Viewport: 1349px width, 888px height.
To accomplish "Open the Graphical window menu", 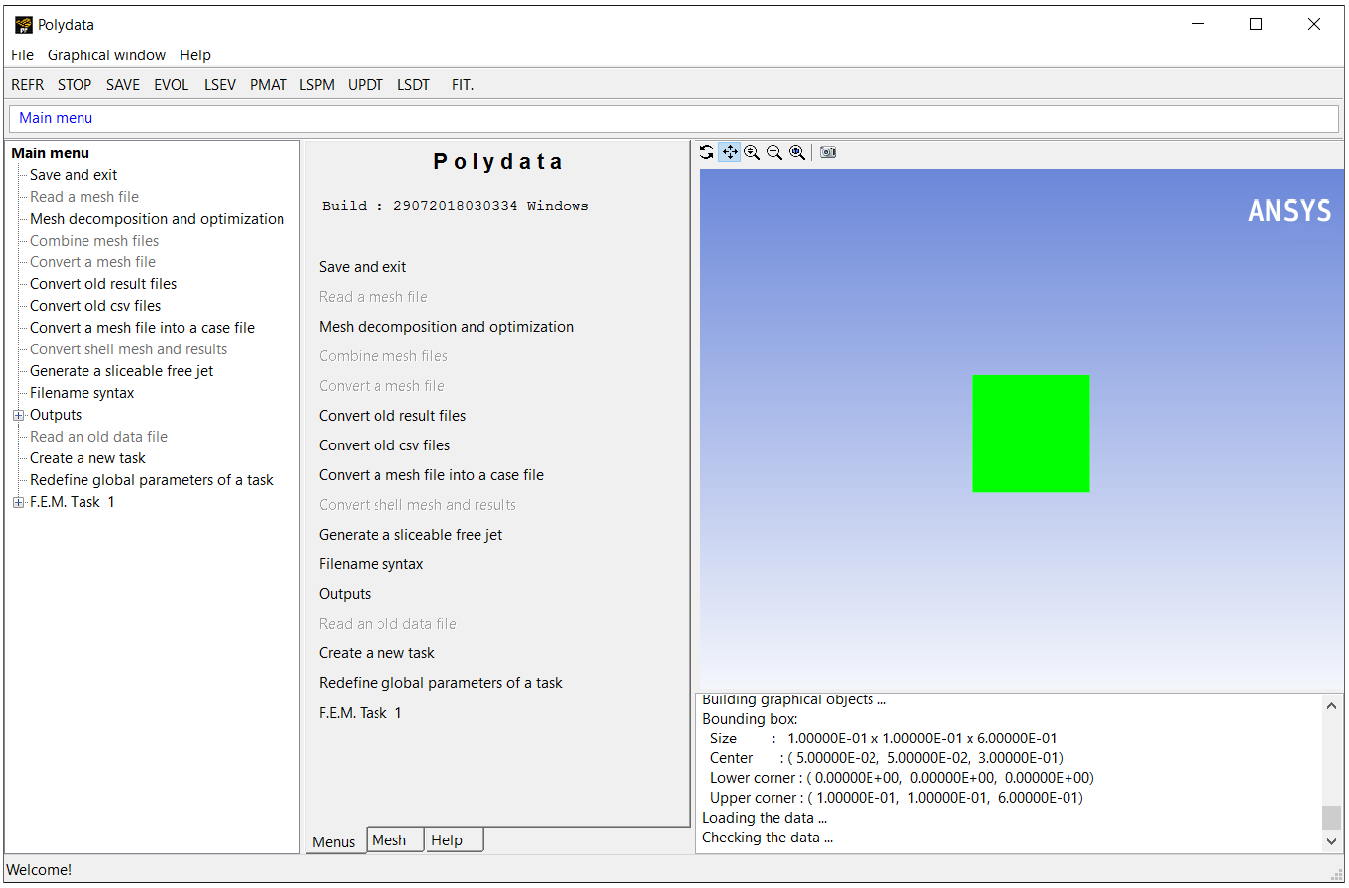I will tap(107, 55).
